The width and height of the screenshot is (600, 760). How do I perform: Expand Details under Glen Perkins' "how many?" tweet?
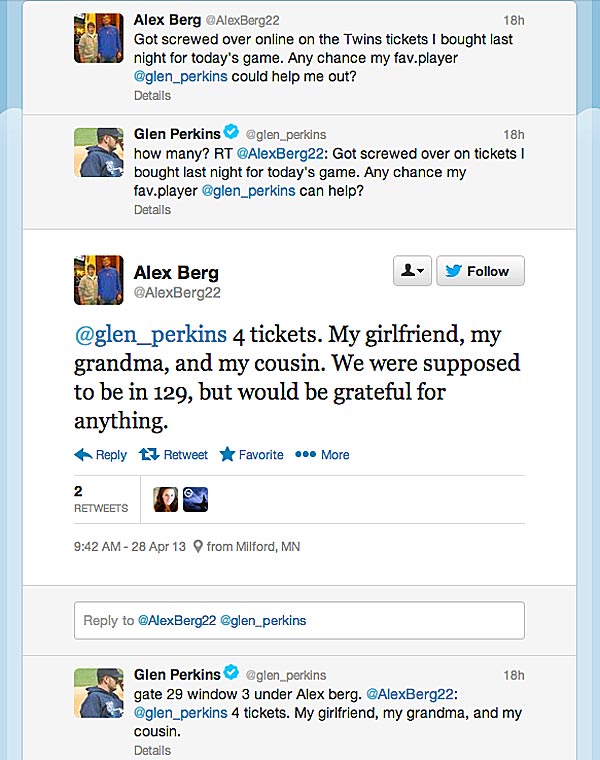click(x=152, y=210)
